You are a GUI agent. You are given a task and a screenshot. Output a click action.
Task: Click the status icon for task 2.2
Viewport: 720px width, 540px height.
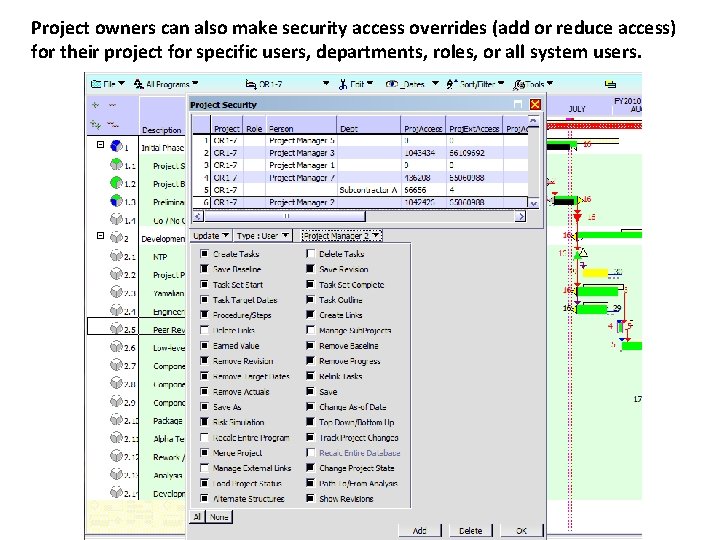point(116,274)
